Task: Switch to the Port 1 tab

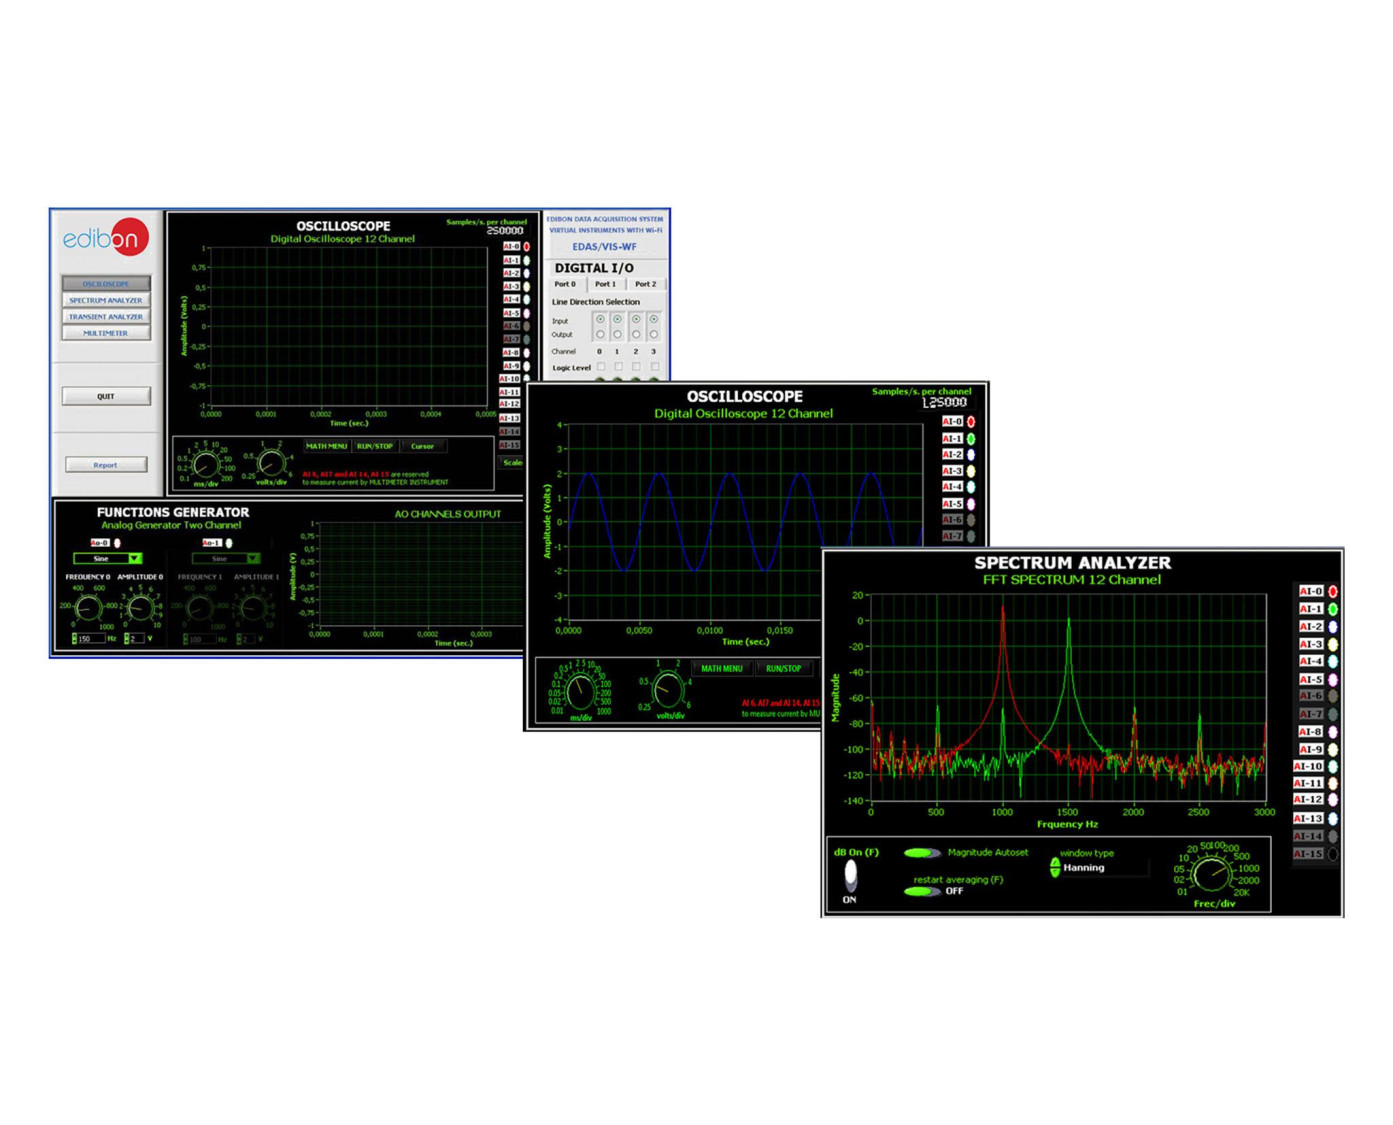Action: 606,284
